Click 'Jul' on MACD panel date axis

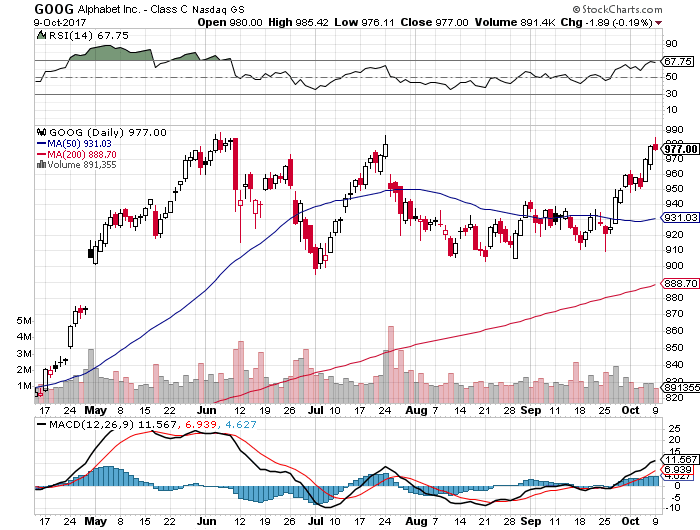tap(316, 521)
